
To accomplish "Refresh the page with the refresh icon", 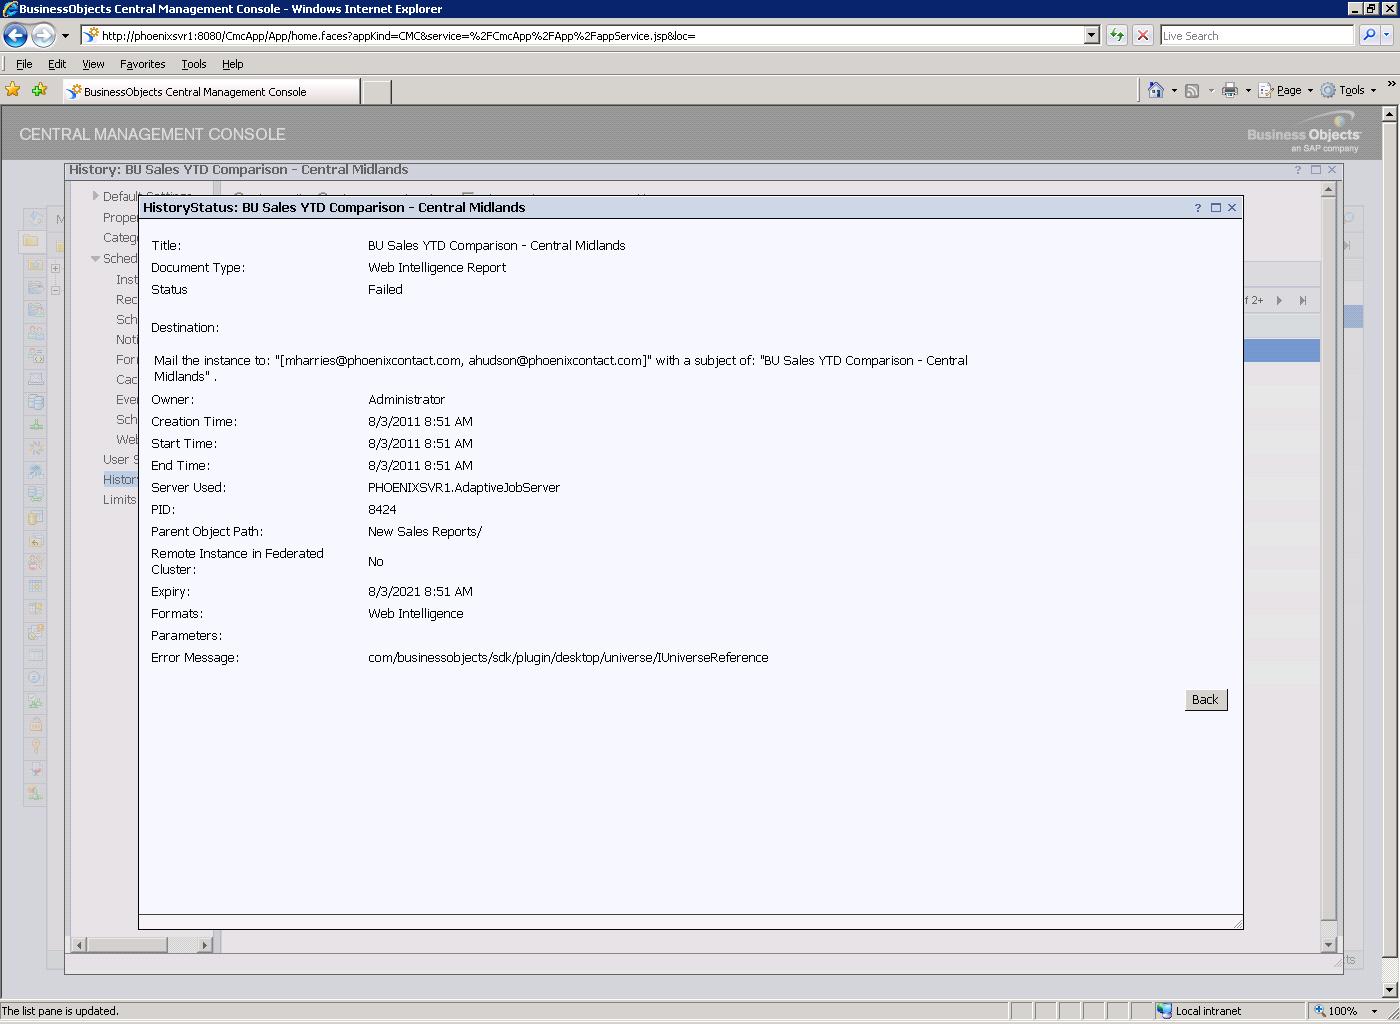I will point(1117,34).
